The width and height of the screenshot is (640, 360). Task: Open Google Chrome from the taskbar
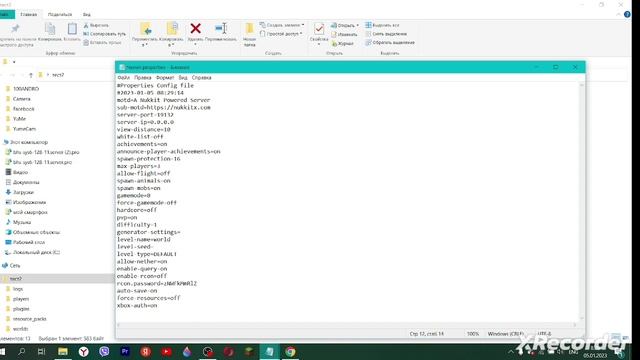click(x=290, y=351)
